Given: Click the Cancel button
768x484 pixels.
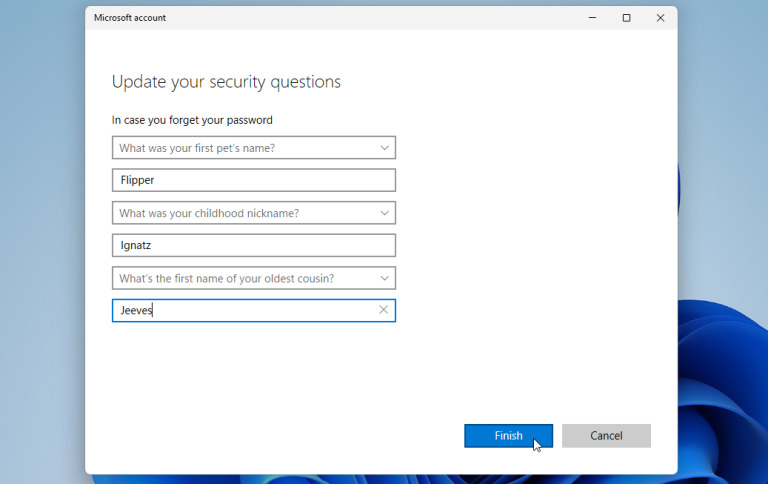Looking at the screenshot, I should coord(606,436).
